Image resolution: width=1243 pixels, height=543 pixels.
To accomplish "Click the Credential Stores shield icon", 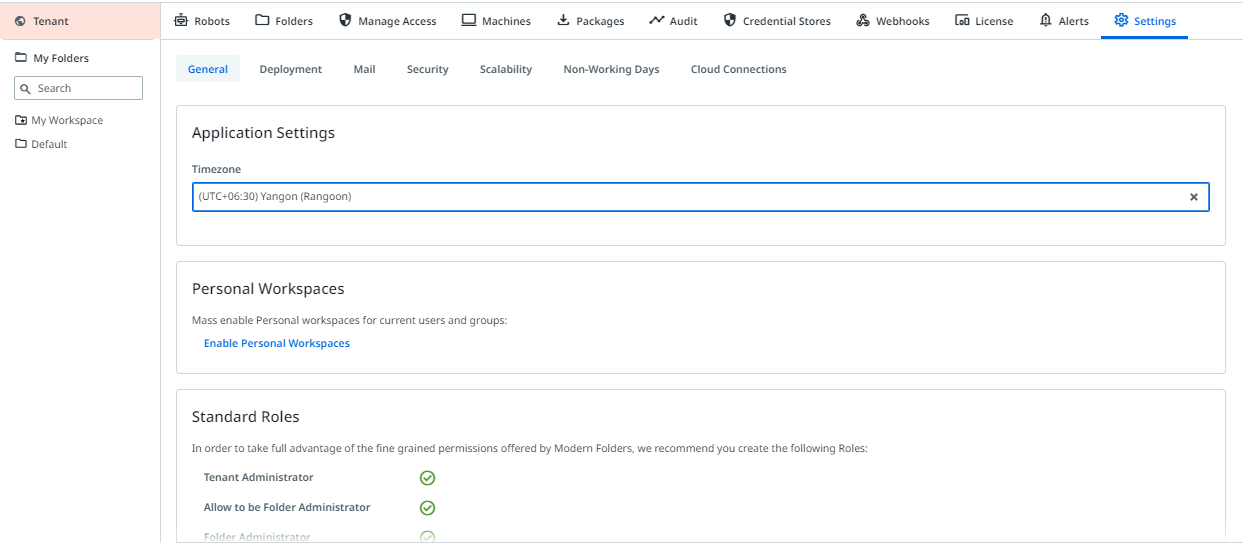I will point(730,20).
